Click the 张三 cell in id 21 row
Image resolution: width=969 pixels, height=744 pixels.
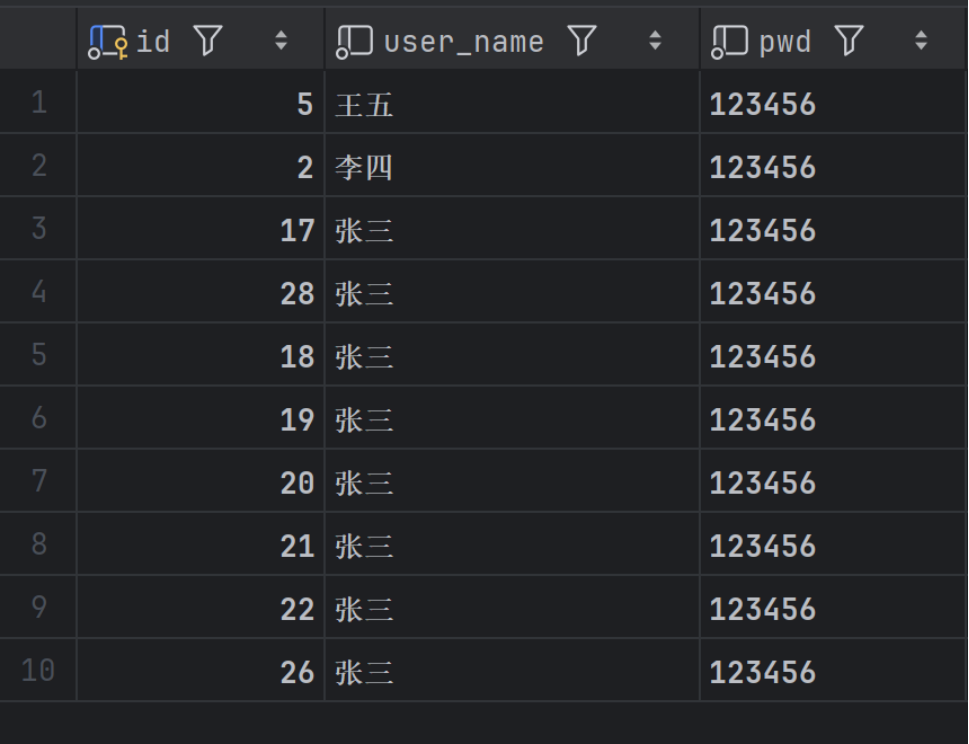click(512, 544)
